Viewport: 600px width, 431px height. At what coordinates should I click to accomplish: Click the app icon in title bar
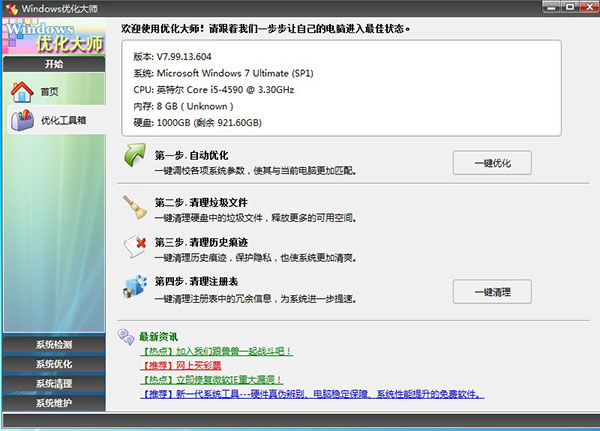point(11,10)
